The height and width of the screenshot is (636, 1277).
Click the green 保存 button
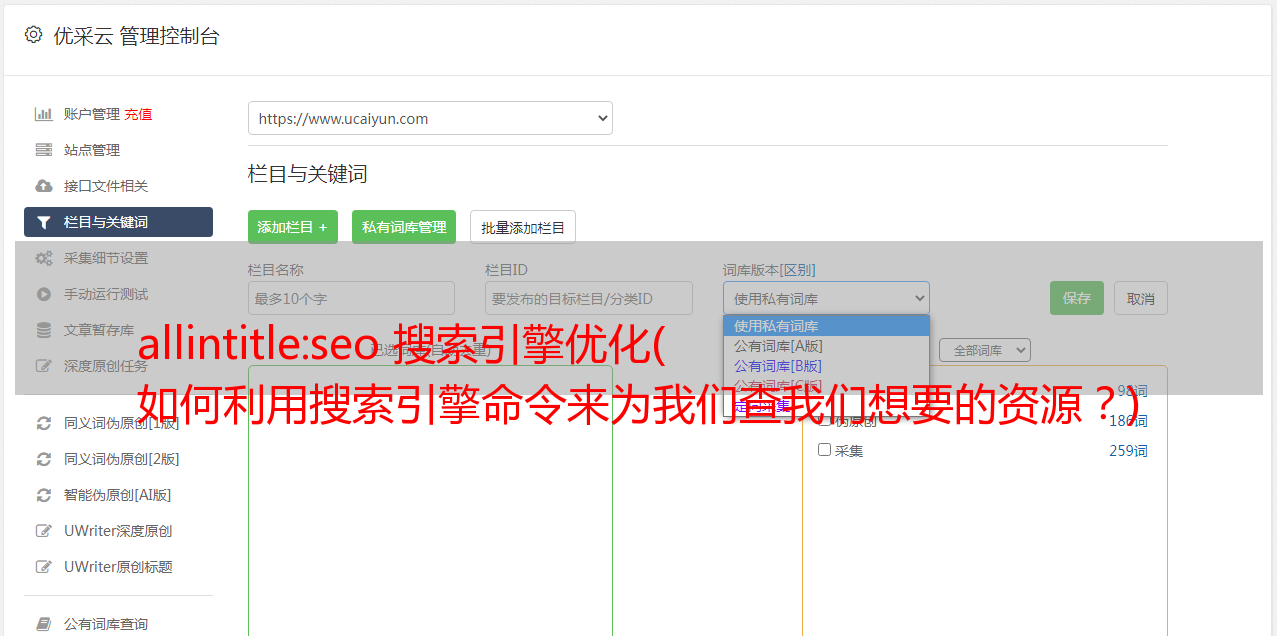click(x=1077, y=298)
